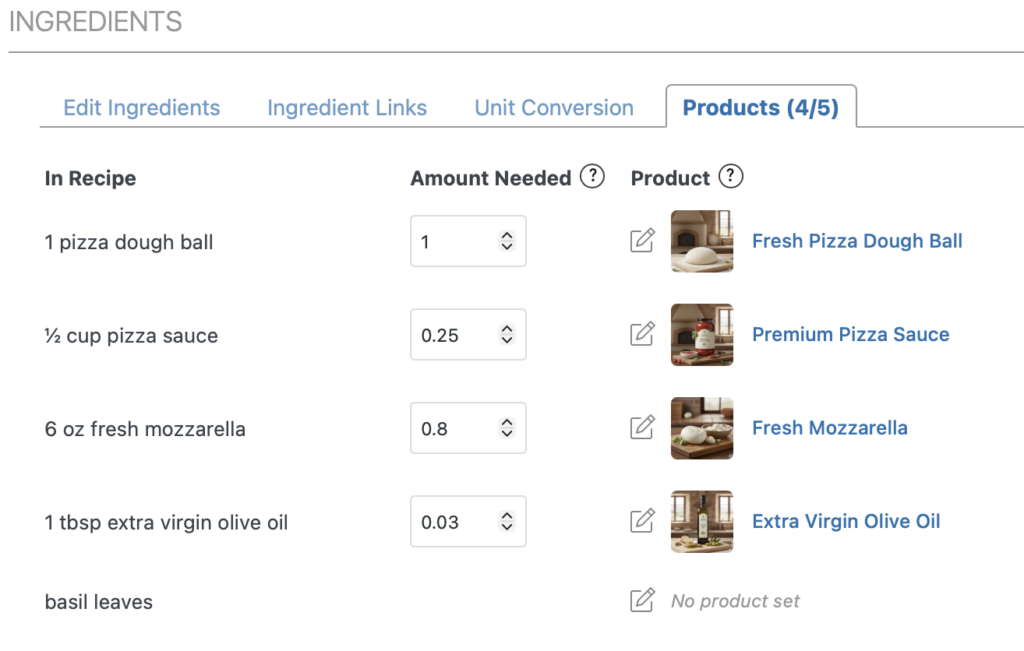Switch to the Edit Ingredients tab
Image resolution: width=1024 pixels, height=651 pixels.
[x=141, y=108]
